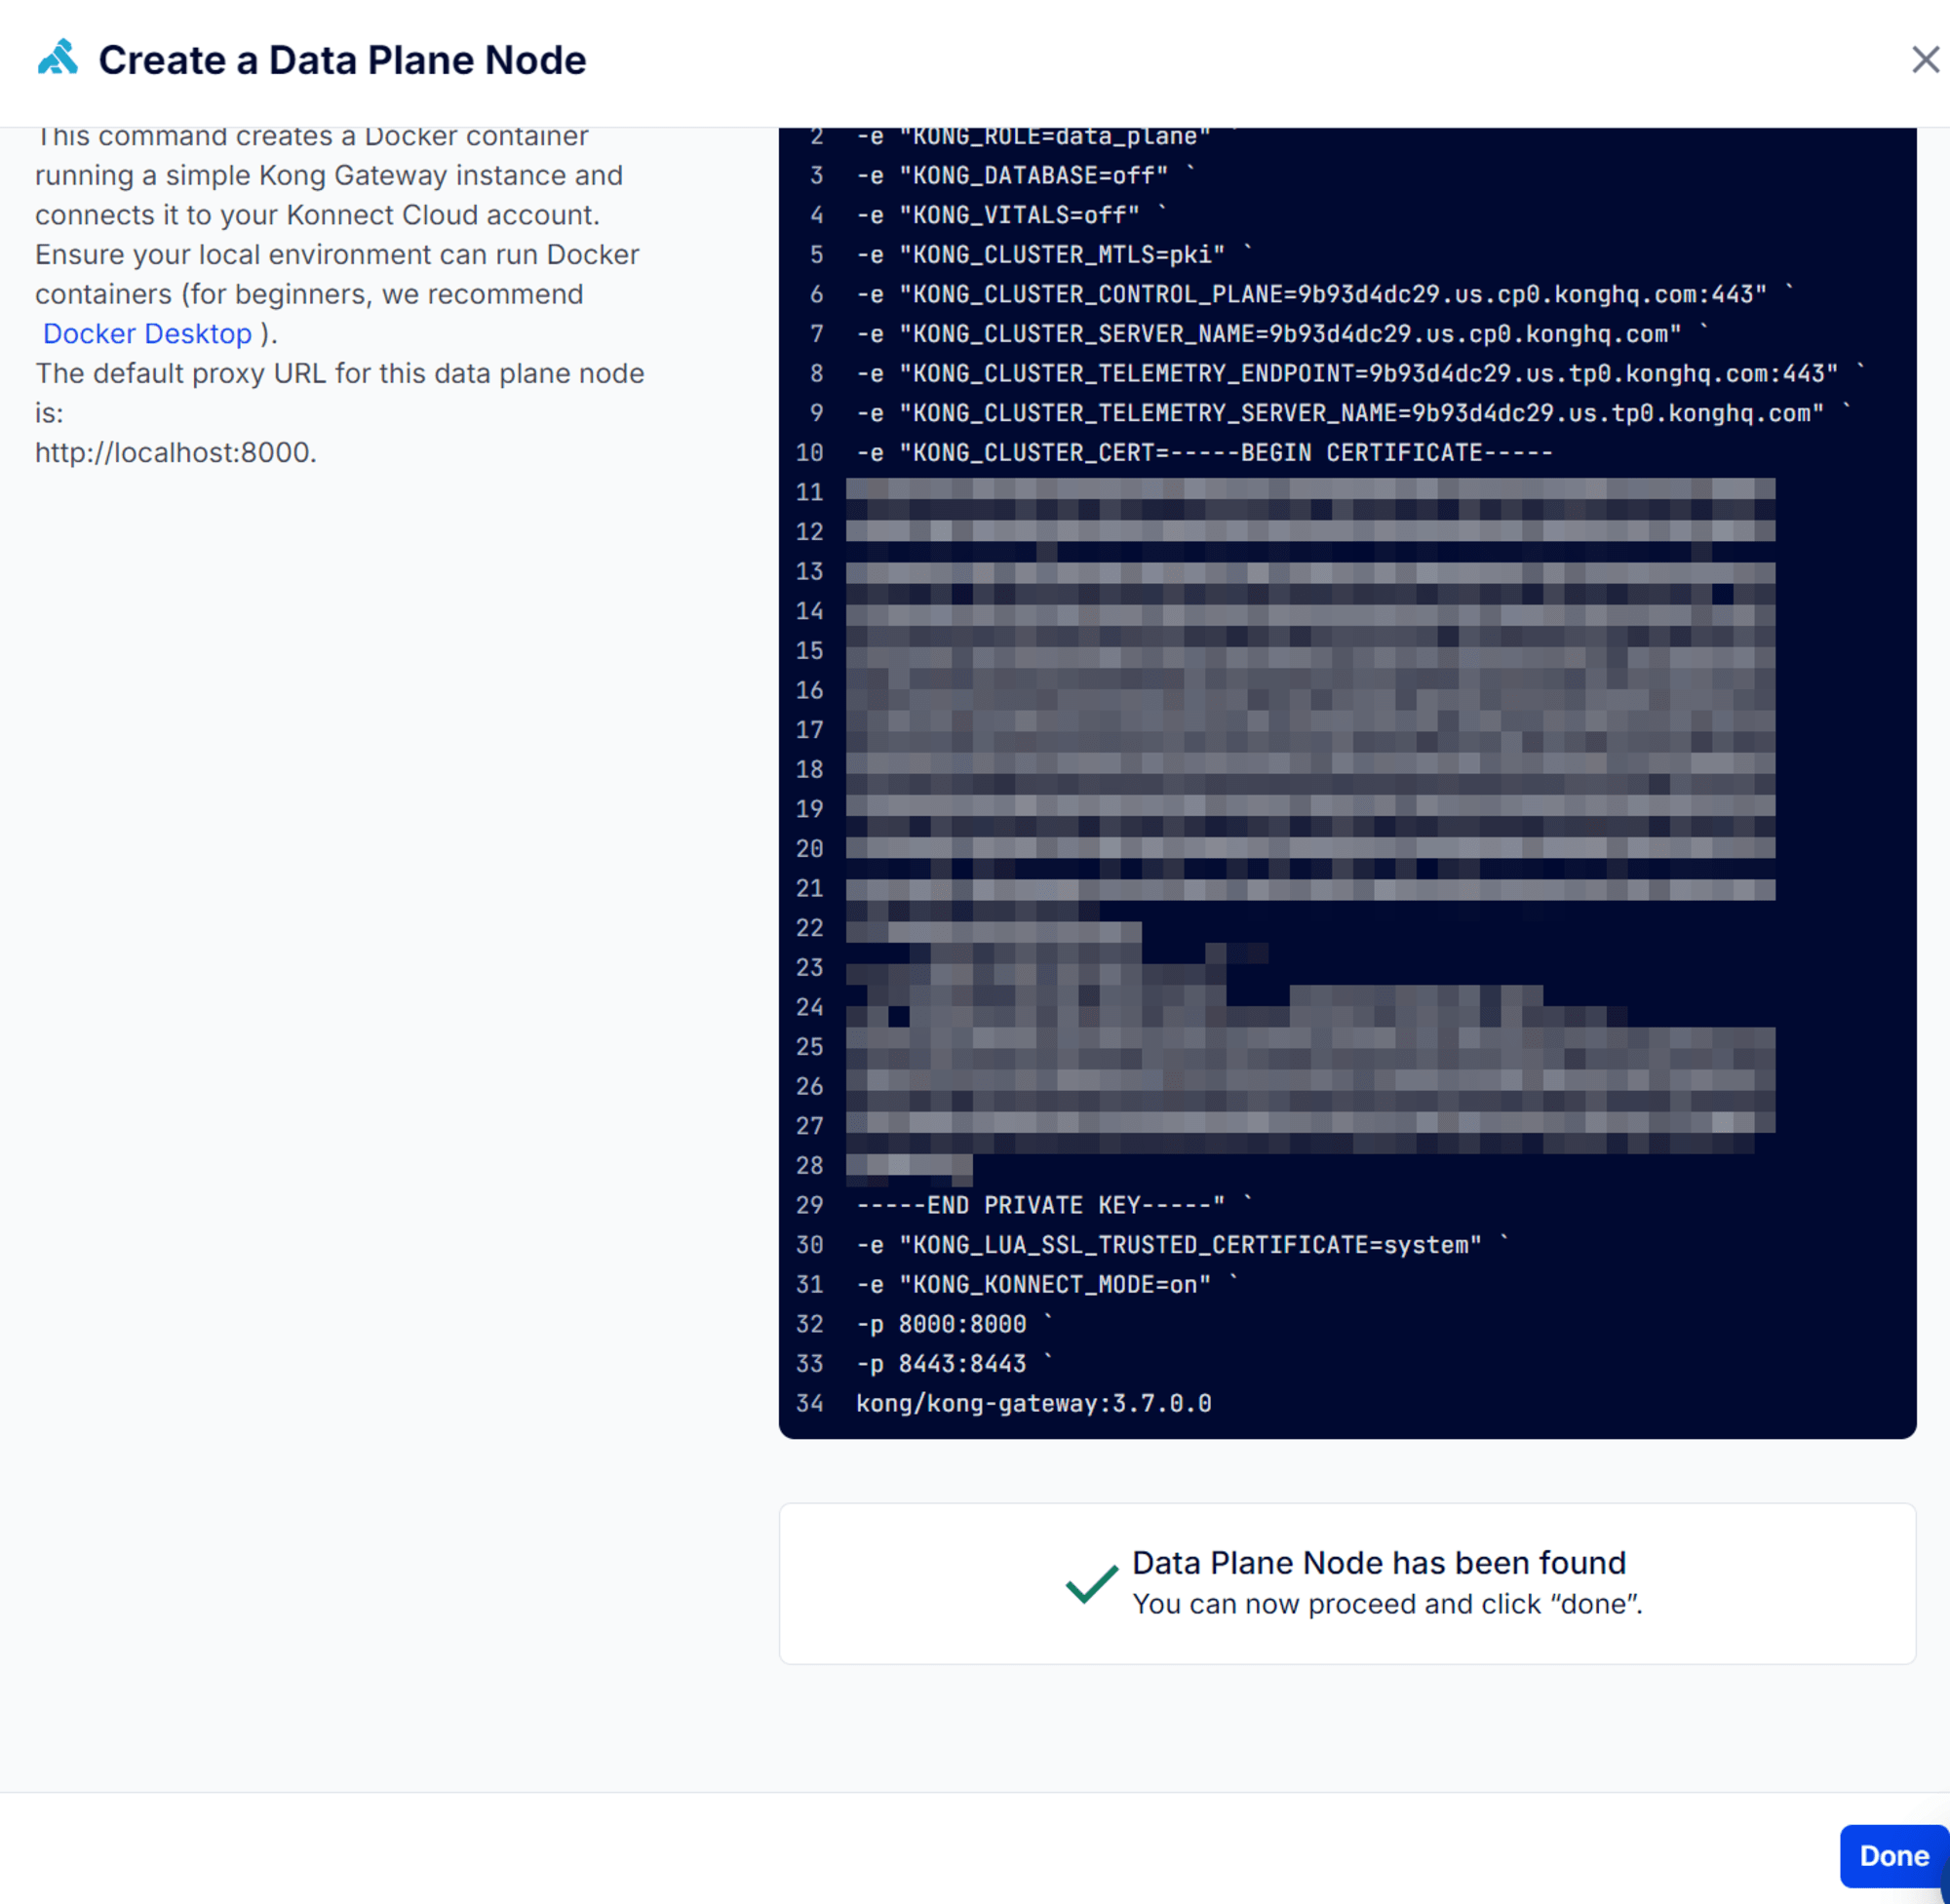Click the KONG_CLUSTER_CERT BEGIN CERTIFICATE line
Image resolution: width=1950 pixels, height=1904 pixels.
point(1204,453)
